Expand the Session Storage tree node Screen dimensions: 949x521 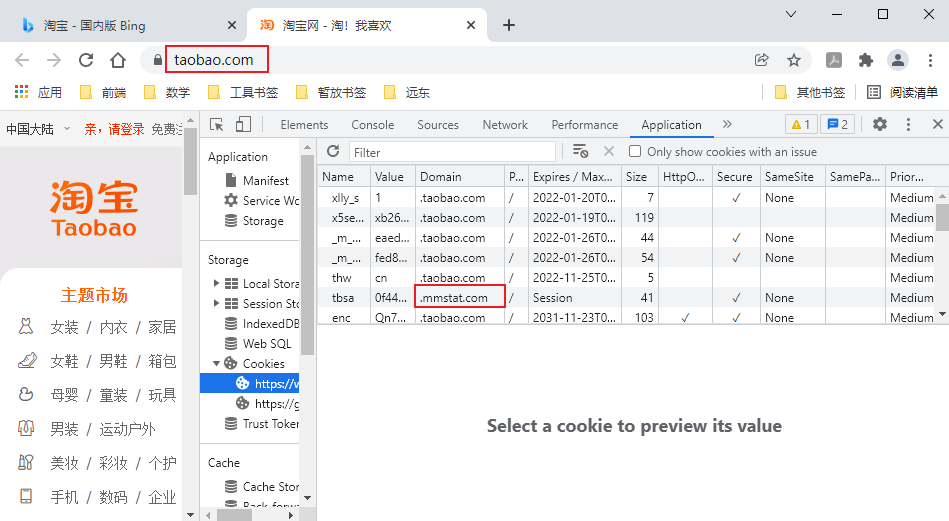(x=216, y=304)
